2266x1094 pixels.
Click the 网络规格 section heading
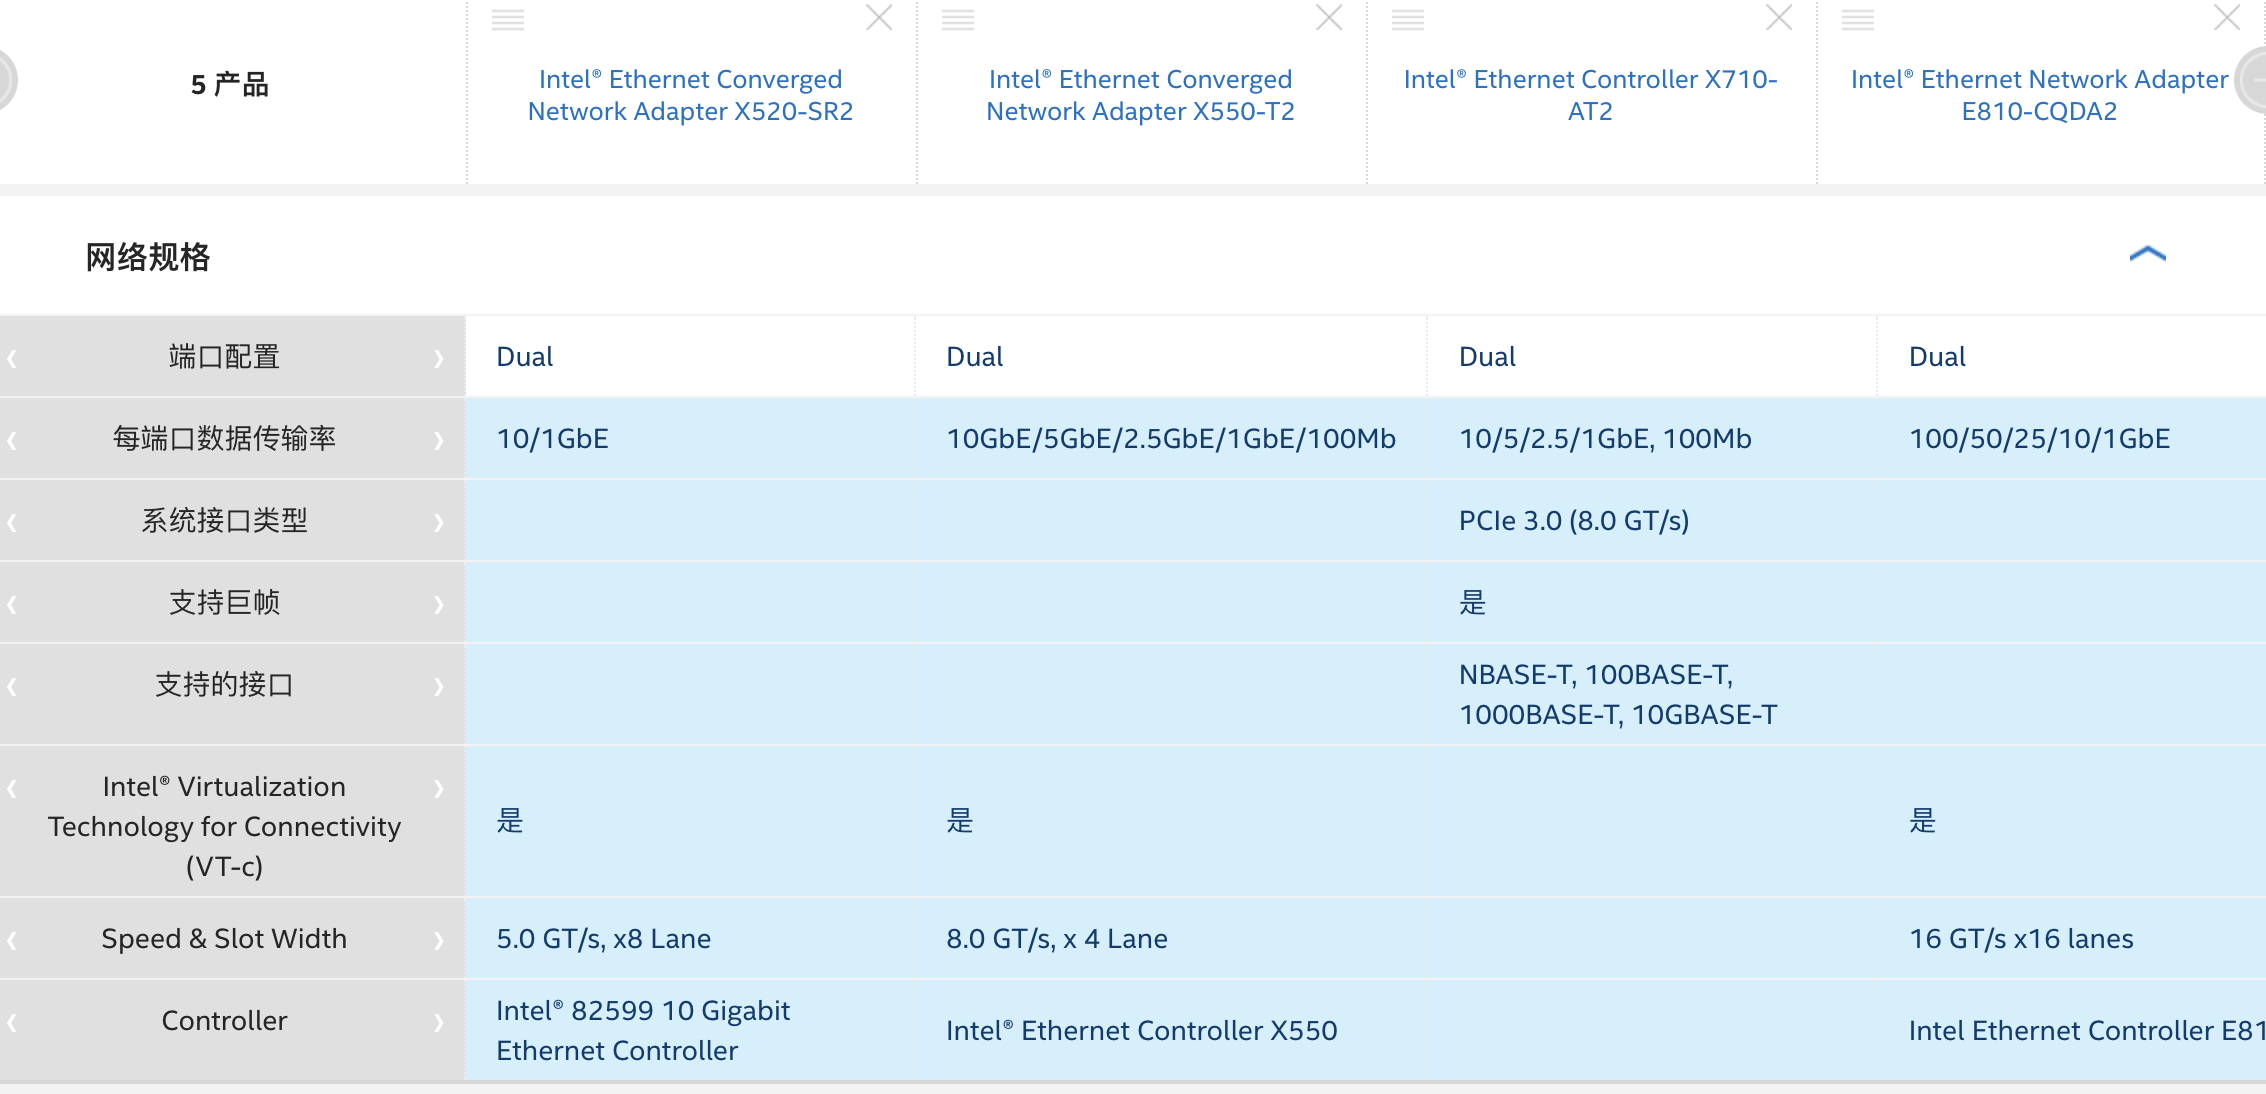[x=148, y=257]
